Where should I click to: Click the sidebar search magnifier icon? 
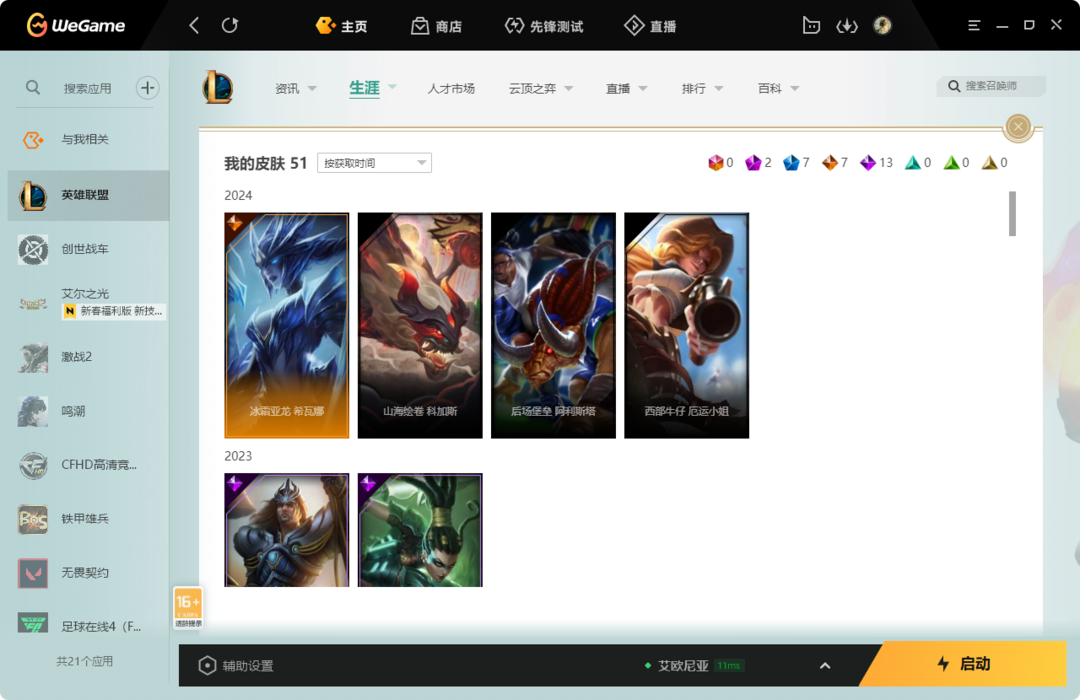(32, 88)
